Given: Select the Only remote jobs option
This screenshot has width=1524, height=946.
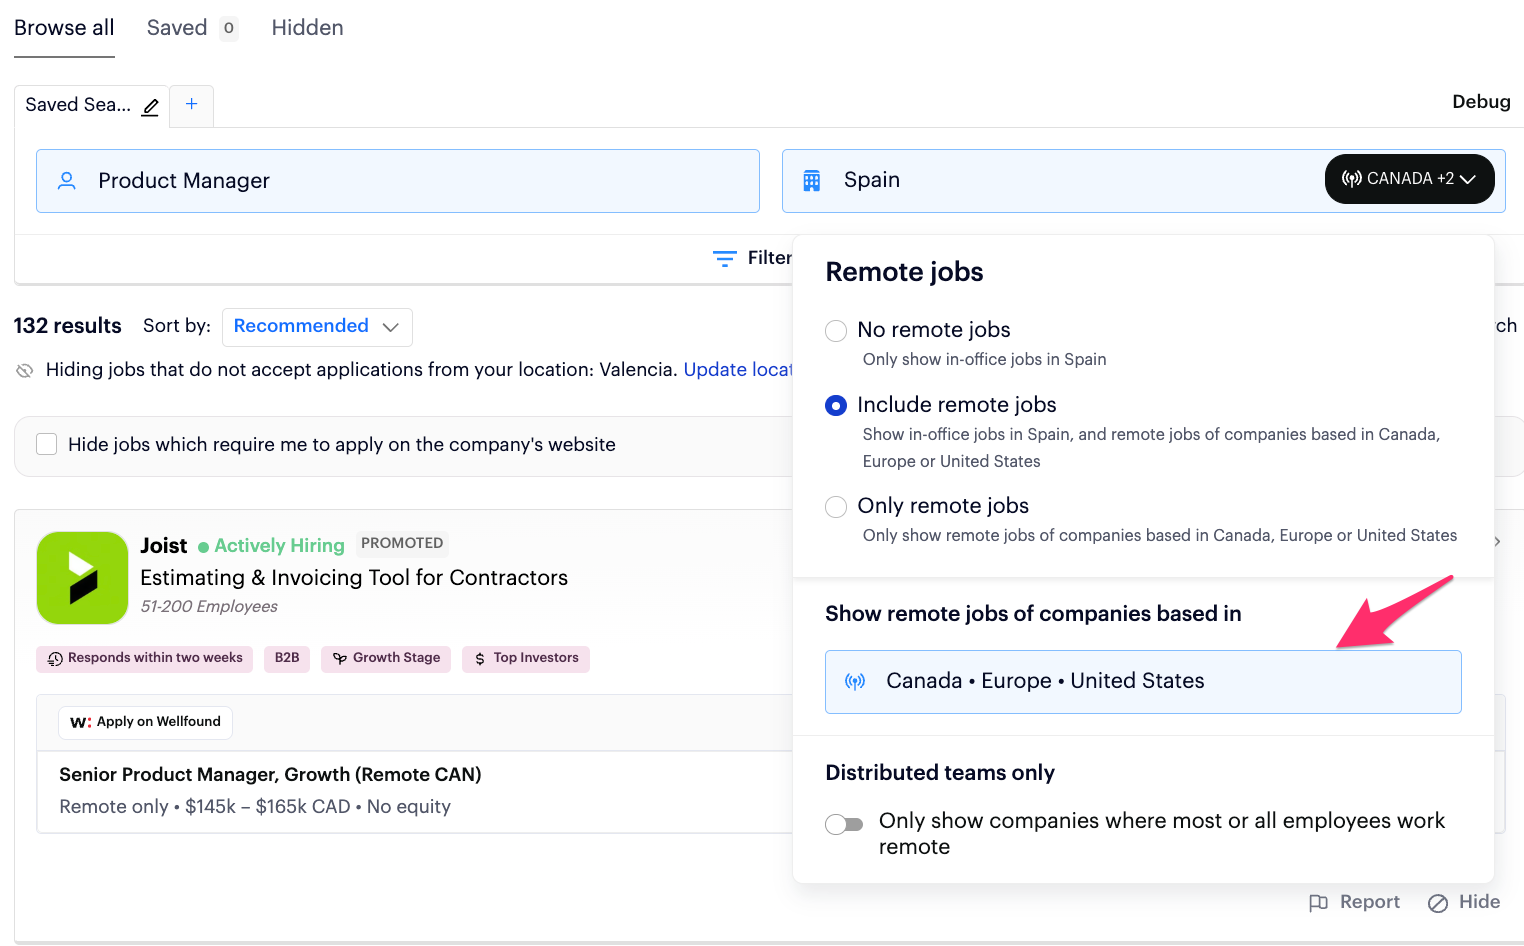Looking at the screenshot, I should click(836, 507).
